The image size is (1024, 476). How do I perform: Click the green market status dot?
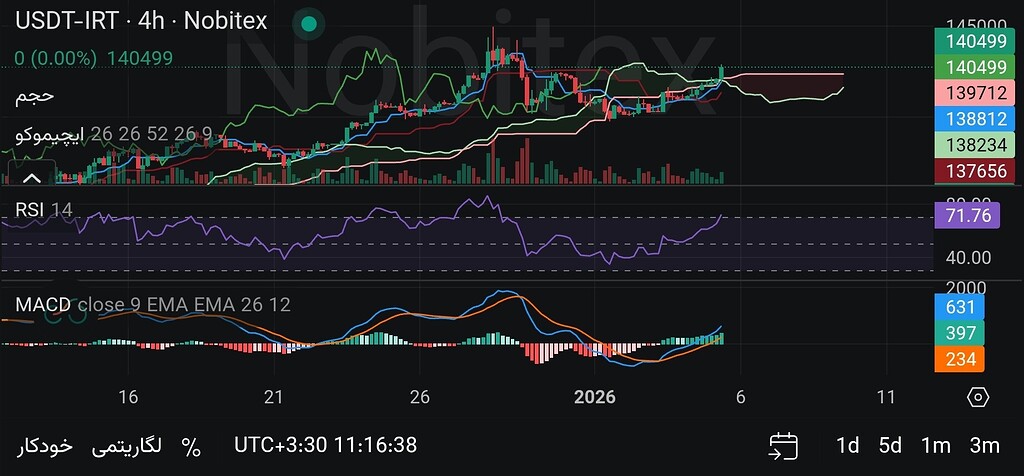309,24
